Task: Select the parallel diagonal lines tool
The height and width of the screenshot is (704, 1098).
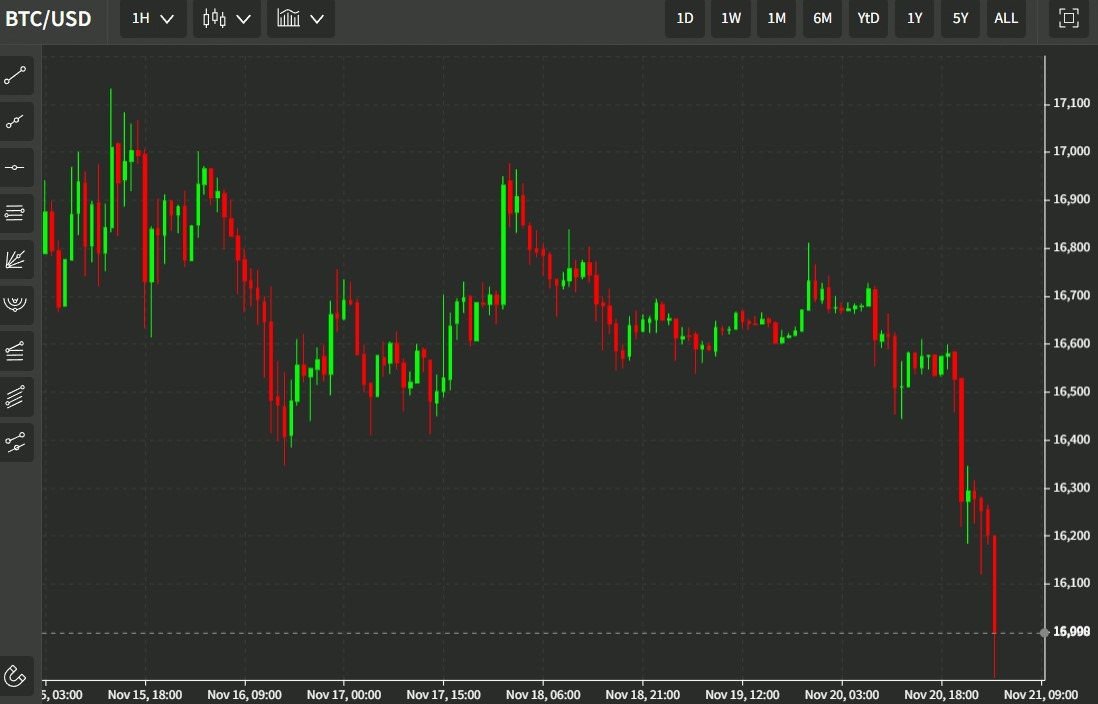Action: coord(15,396)
